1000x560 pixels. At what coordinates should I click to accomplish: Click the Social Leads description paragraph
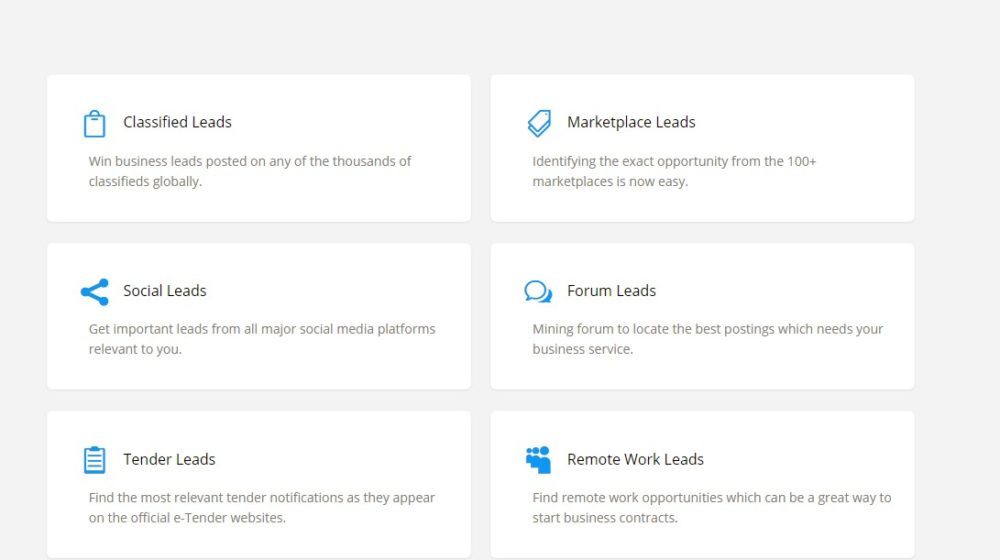tap(262, 339)
